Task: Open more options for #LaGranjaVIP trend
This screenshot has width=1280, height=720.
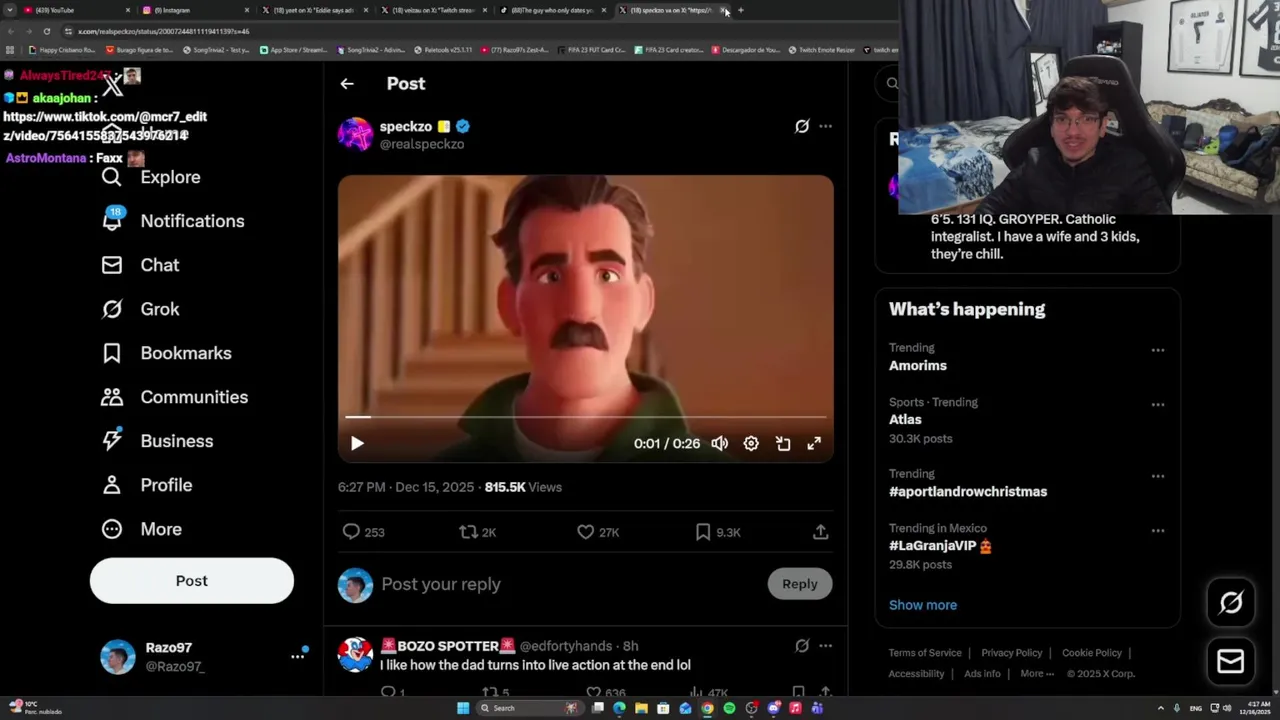Action: [x=1158, y=531]
